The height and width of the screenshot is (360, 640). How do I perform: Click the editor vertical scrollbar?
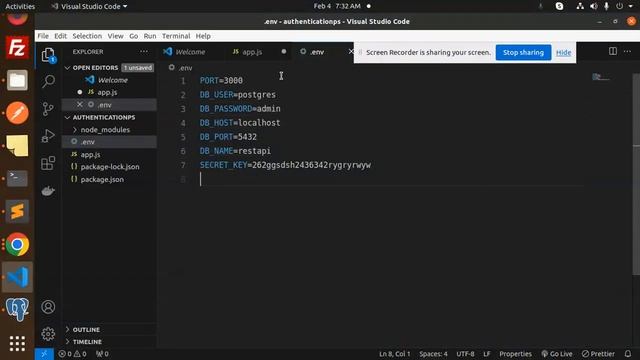click(x=636, y=174)
